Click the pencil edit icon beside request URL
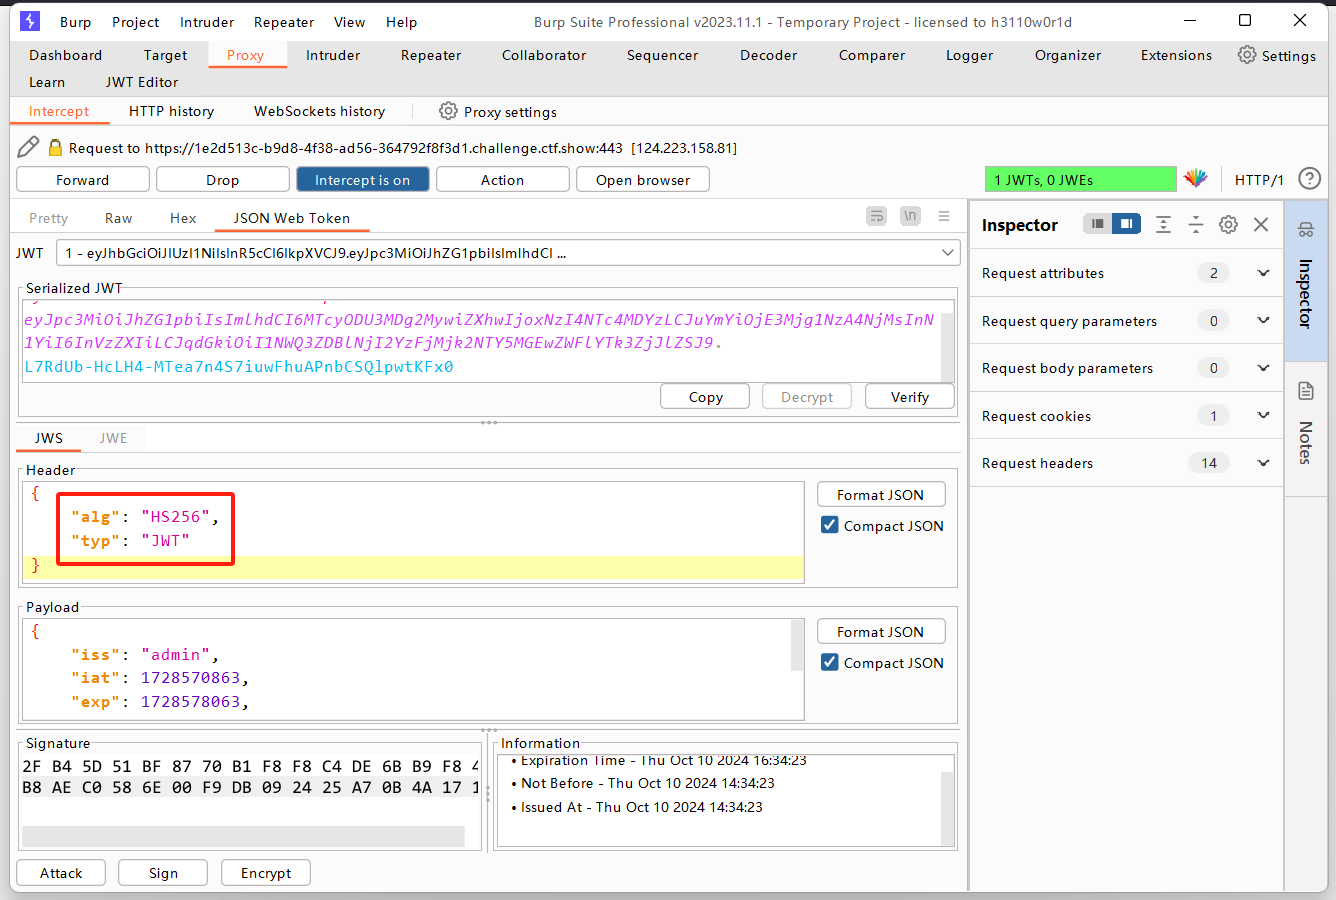 28,147
